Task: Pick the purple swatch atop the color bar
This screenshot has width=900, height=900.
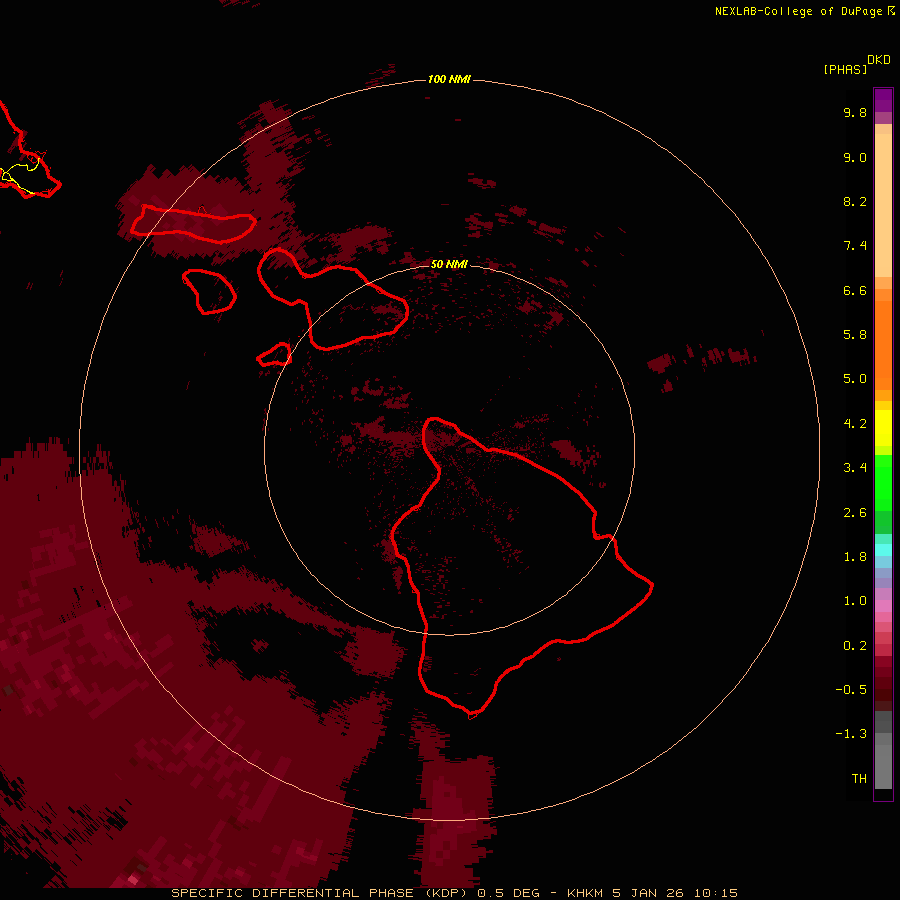Action: [x=883, y=100]
